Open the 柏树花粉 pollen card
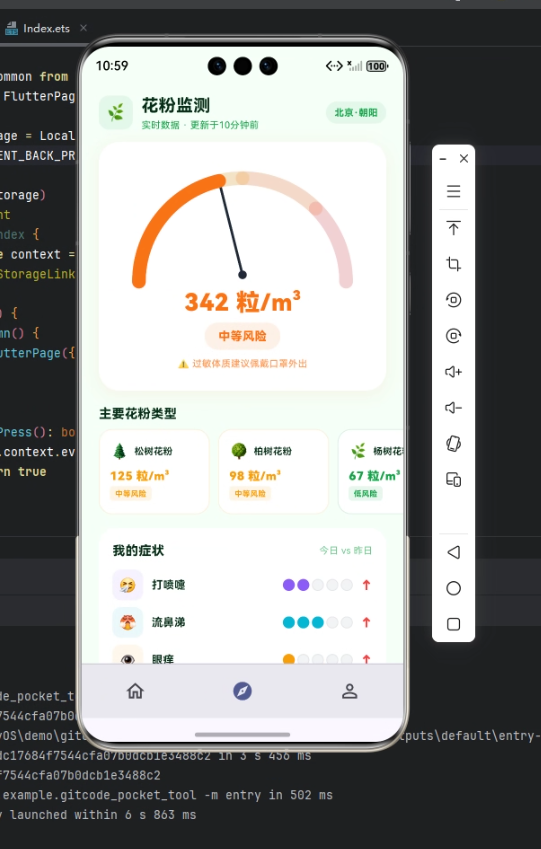 pos(273,471)
